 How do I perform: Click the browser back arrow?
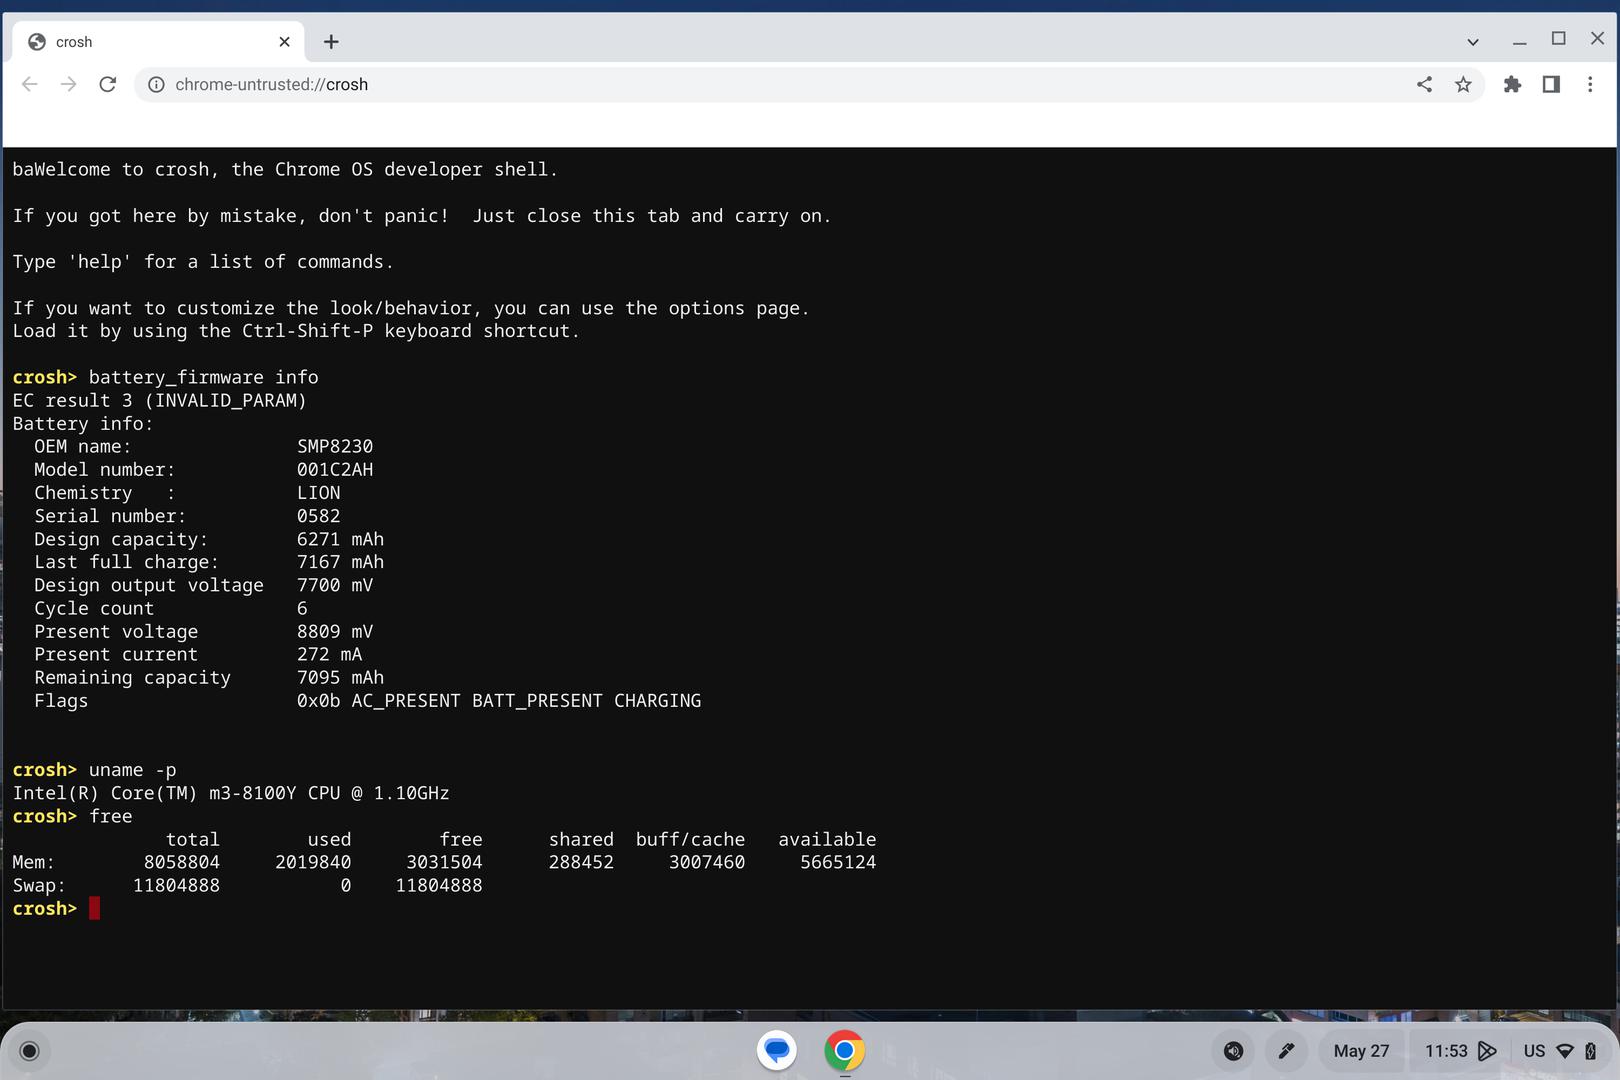30,84
